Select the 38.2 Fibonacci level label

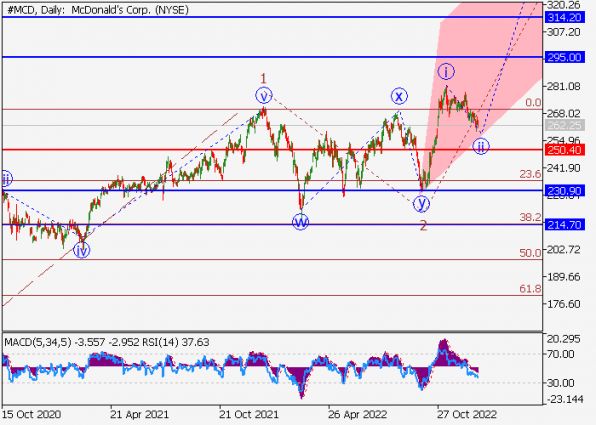tap(530, 217)
